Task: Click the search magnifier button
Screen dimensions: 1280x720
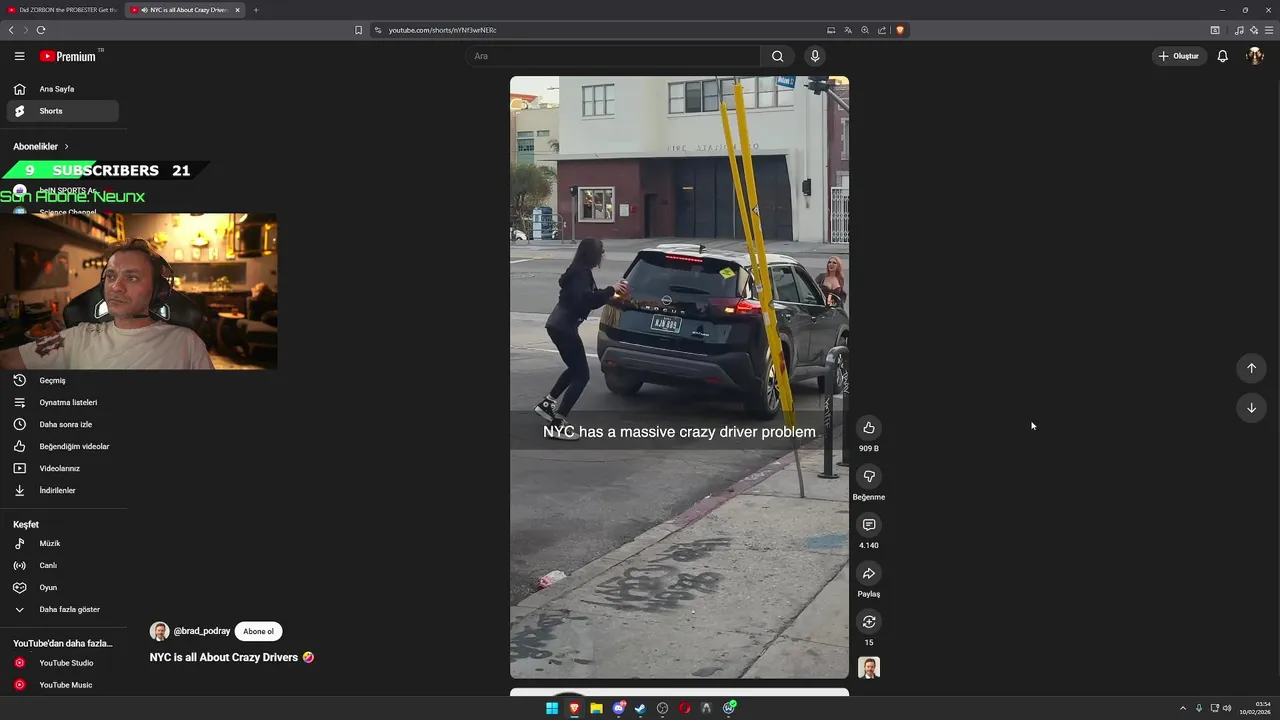Action: click(777, 56)
